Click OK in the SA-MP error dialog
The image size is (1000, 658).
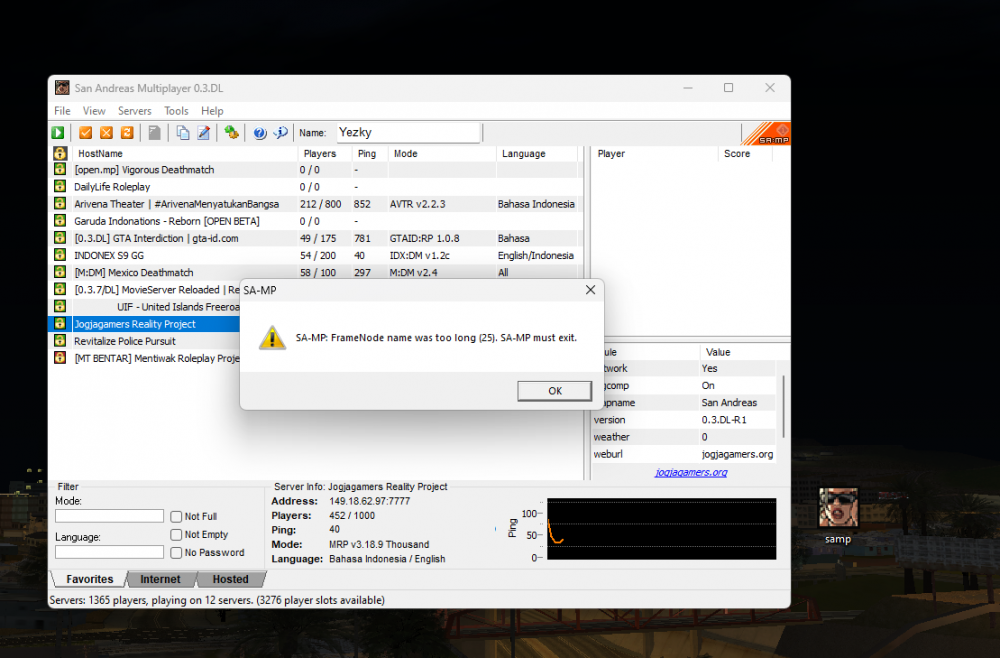coord(554,391)
